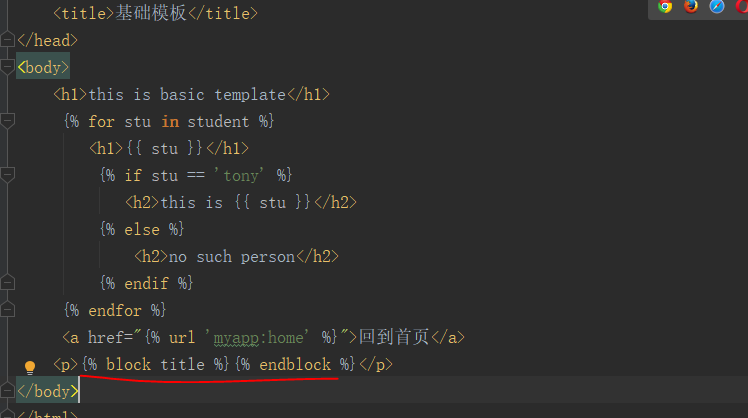Click the highlighted opening body tag
Viewport: 748px width, 418px height.
point(43,67)
